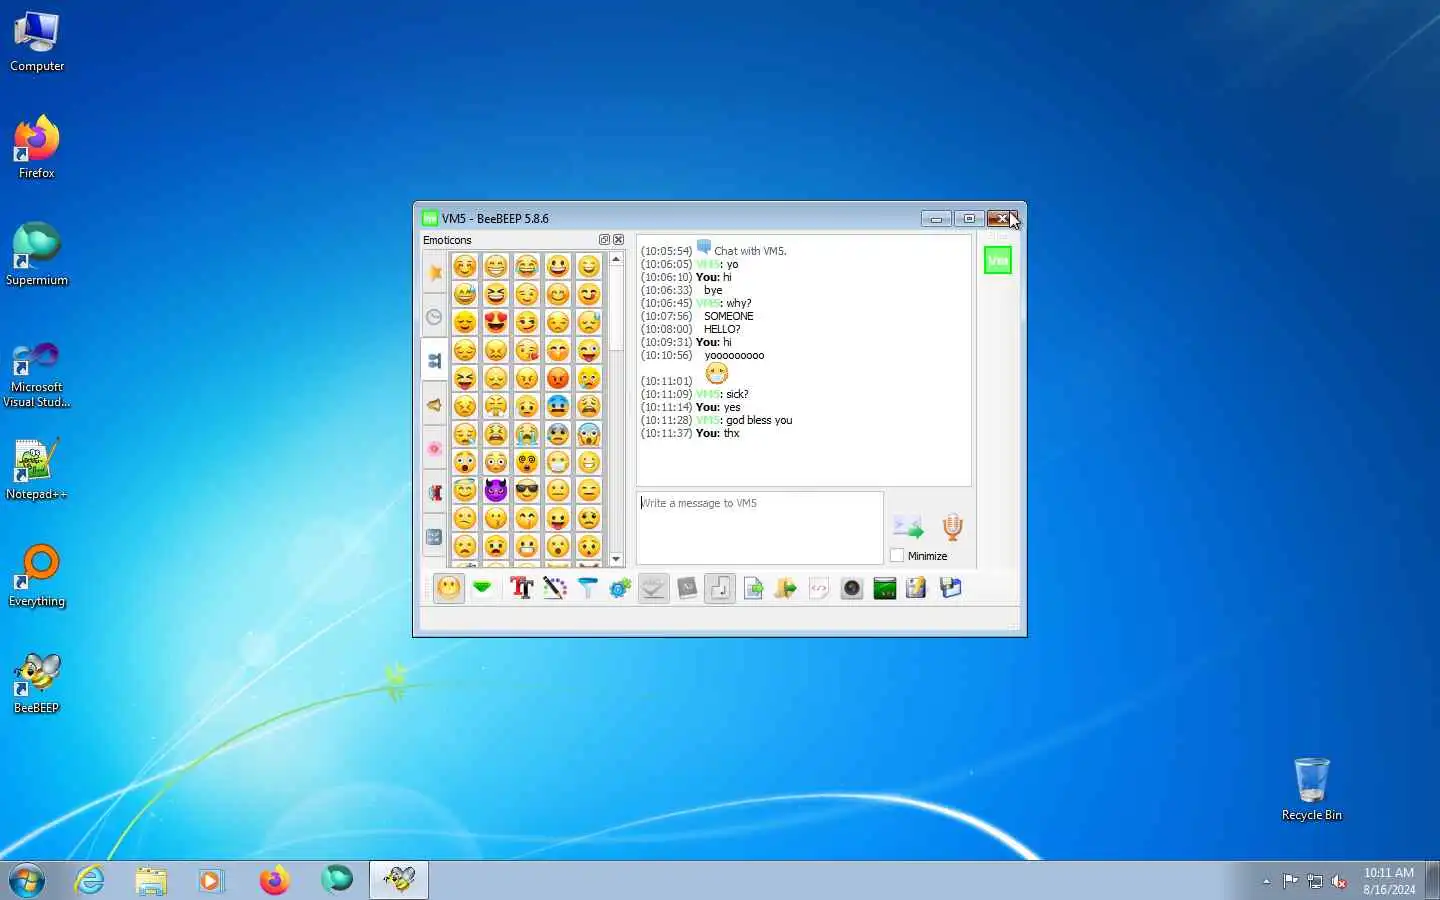Click the save chat floppy icon
The image size is (1440, 900).
(917, 588)
